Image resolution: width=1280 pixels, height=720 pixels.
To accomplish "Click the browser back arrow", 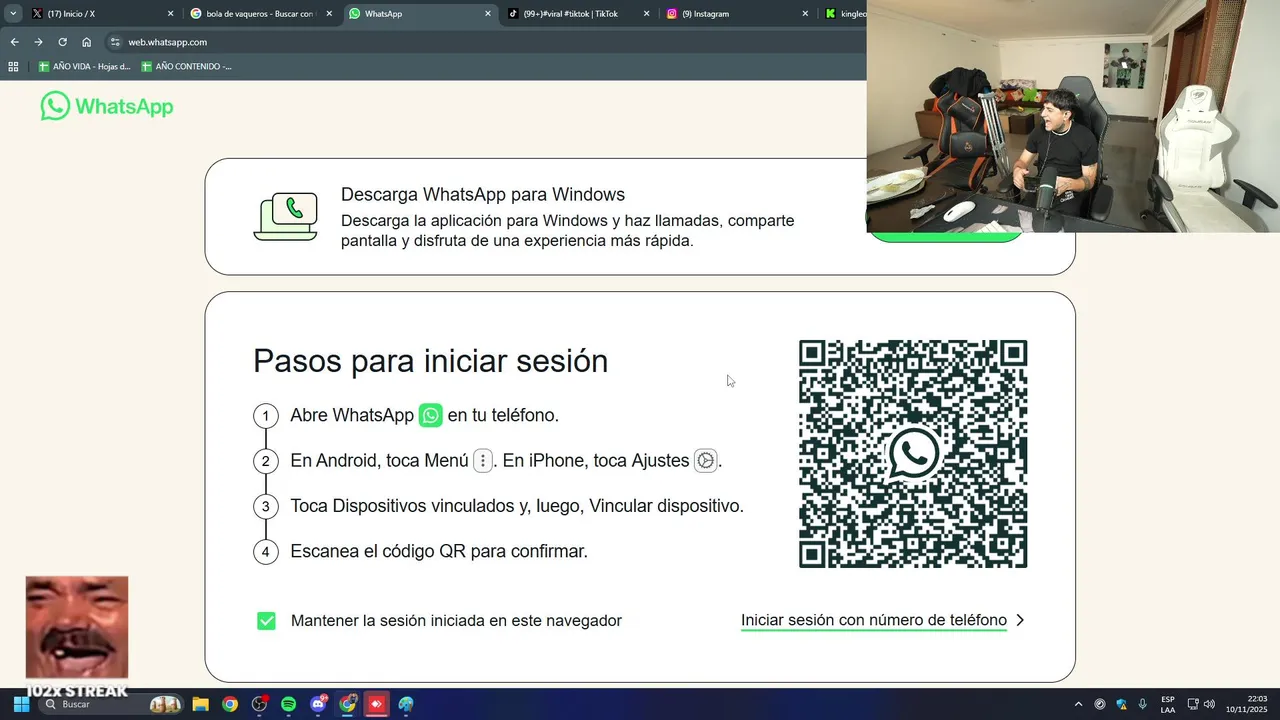I will point(14,42).
